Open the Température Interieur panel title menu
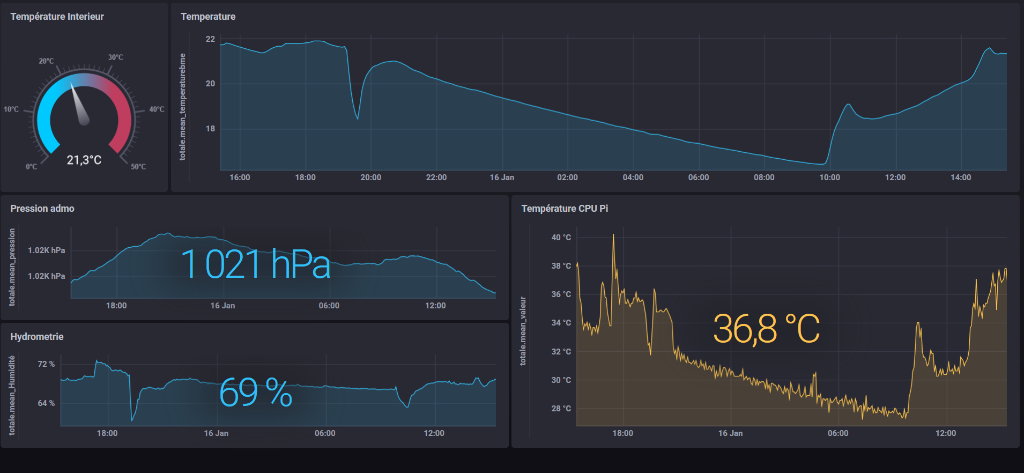This screenshot has width=1024, height=473. (x=56, y=17)
